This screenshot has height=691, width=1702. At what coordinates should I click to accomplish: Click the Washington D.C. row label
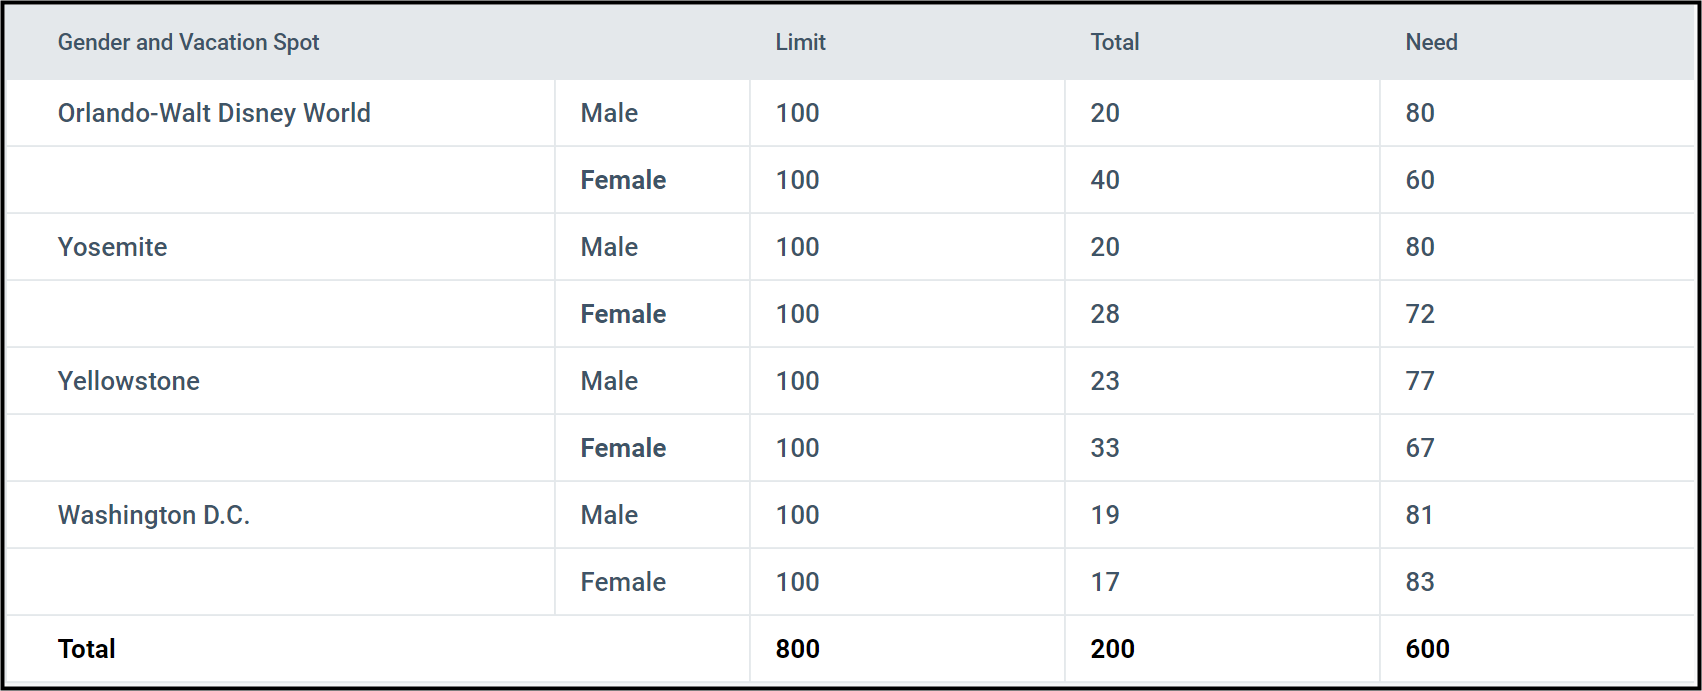pyautogui.click(x=153, y=515)
